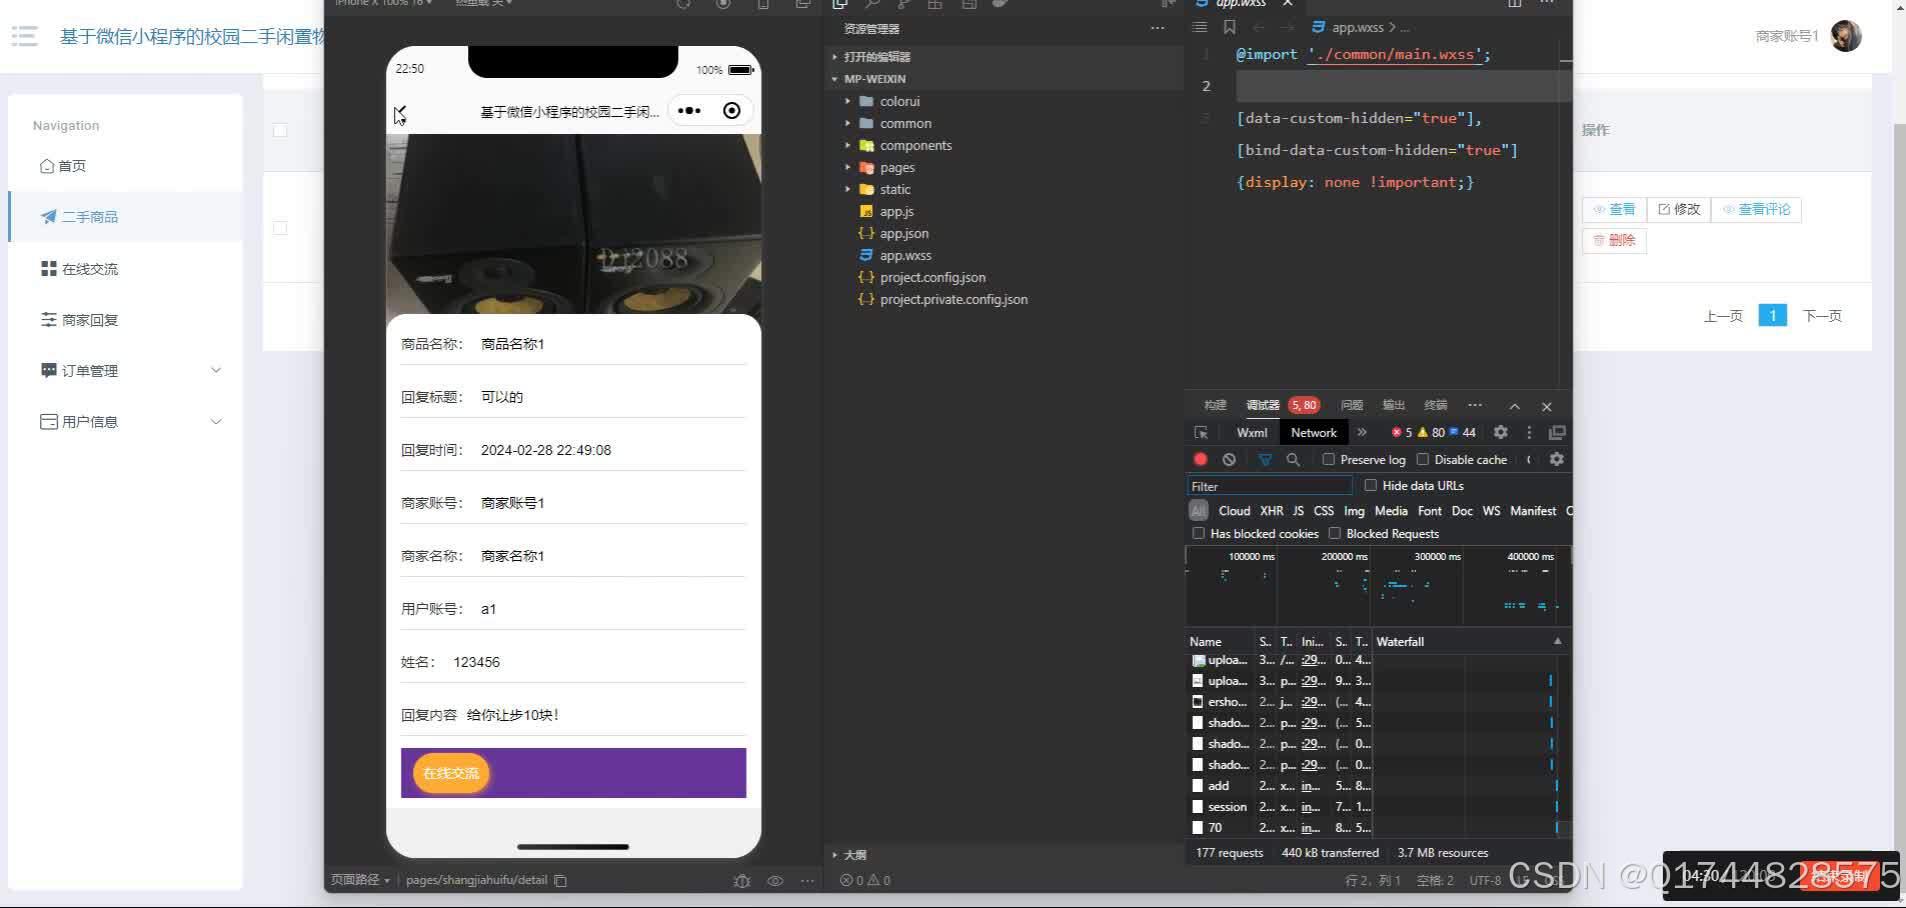Open 商家回复 in the Navigation sidebar
Screen dimensions: 1906x908
[80, 320]
